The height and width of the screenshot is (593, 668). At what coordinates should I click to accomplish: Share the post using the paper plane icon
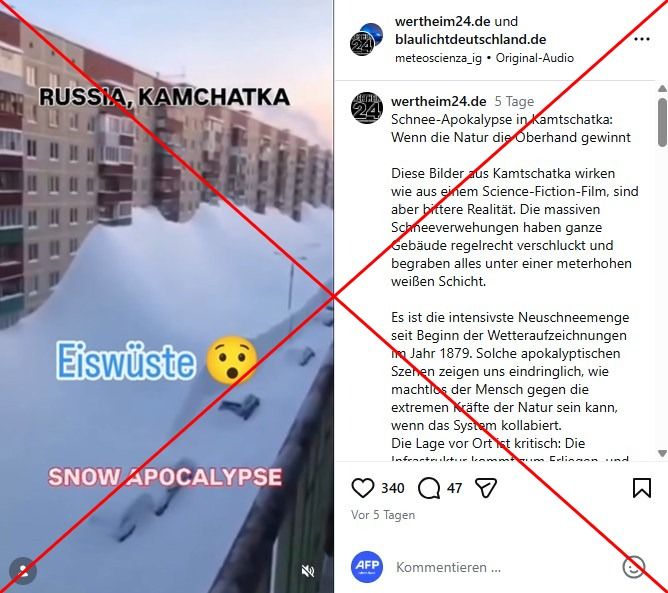point(486,488)
